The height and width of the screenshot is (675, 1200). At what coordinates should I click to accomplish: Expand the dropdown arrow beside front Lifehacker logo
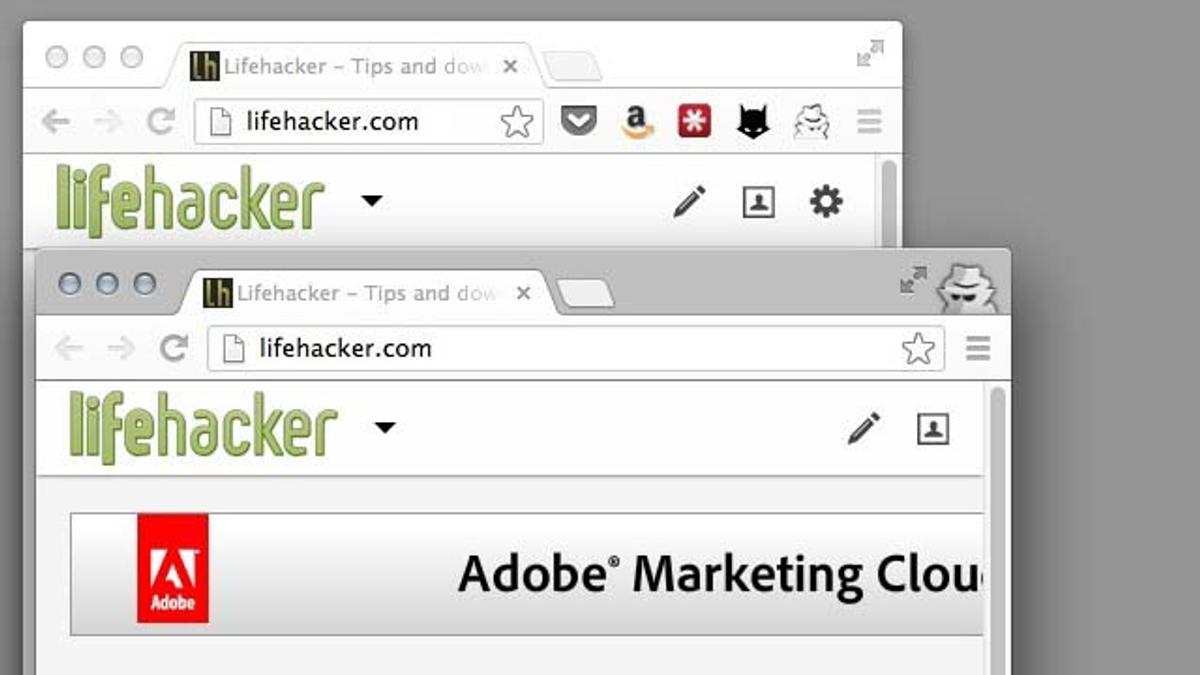tap(385, 428)
